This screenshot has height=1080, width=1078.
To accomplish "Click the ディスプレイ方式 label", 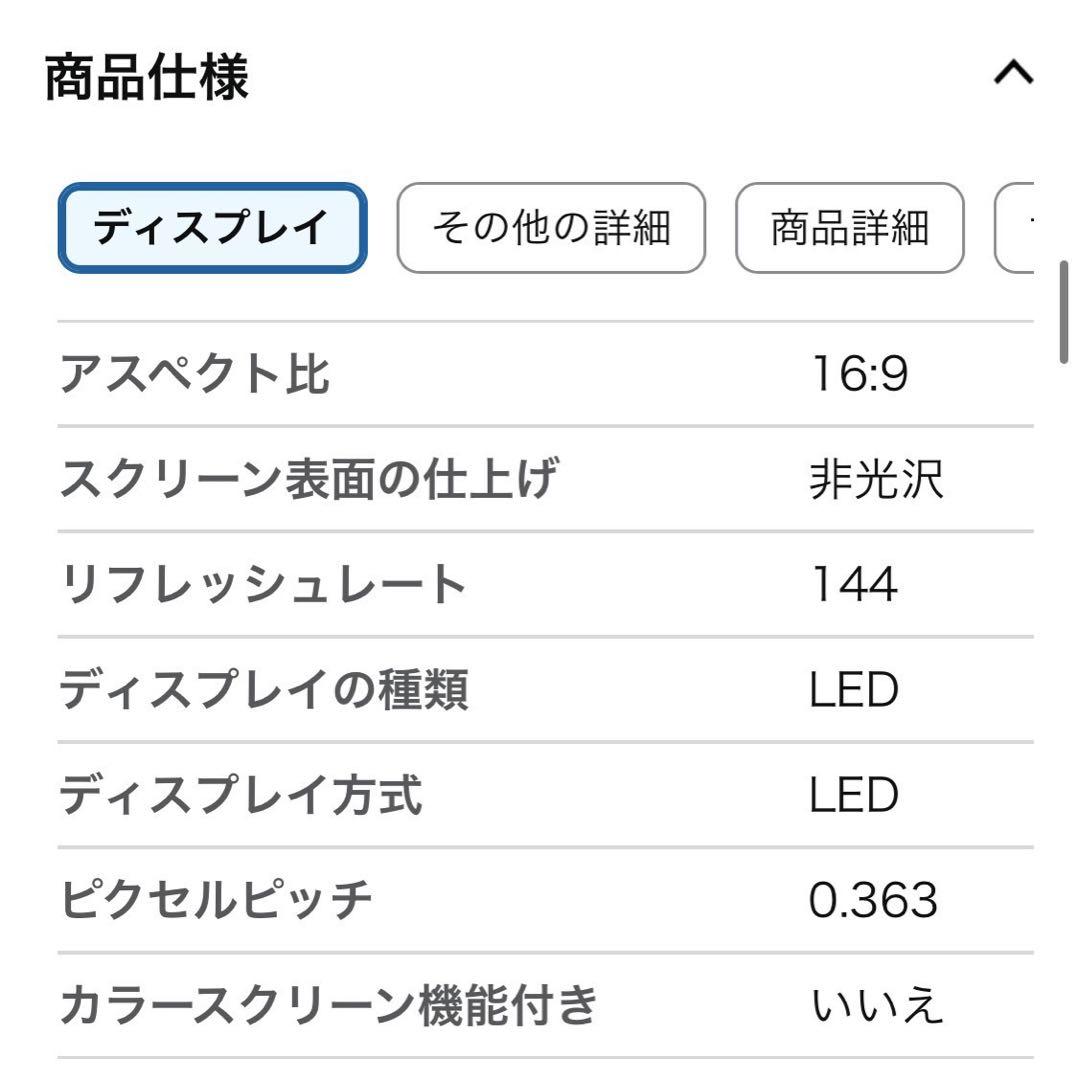I will pyautogui.click(x=241, y=795).
